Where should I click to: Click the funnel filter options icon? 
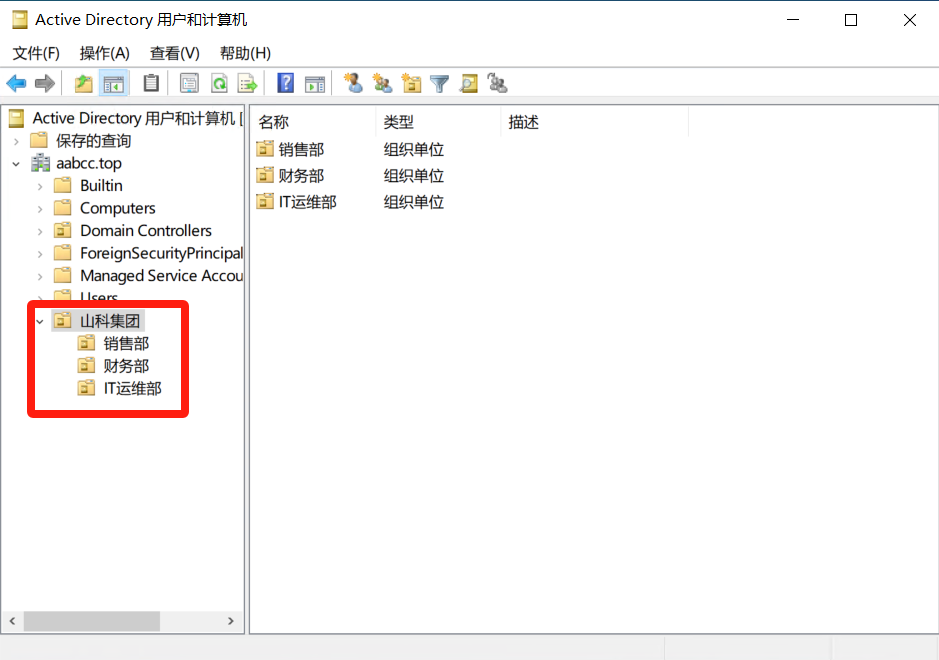pyautogui.click(x=439, y=83)
